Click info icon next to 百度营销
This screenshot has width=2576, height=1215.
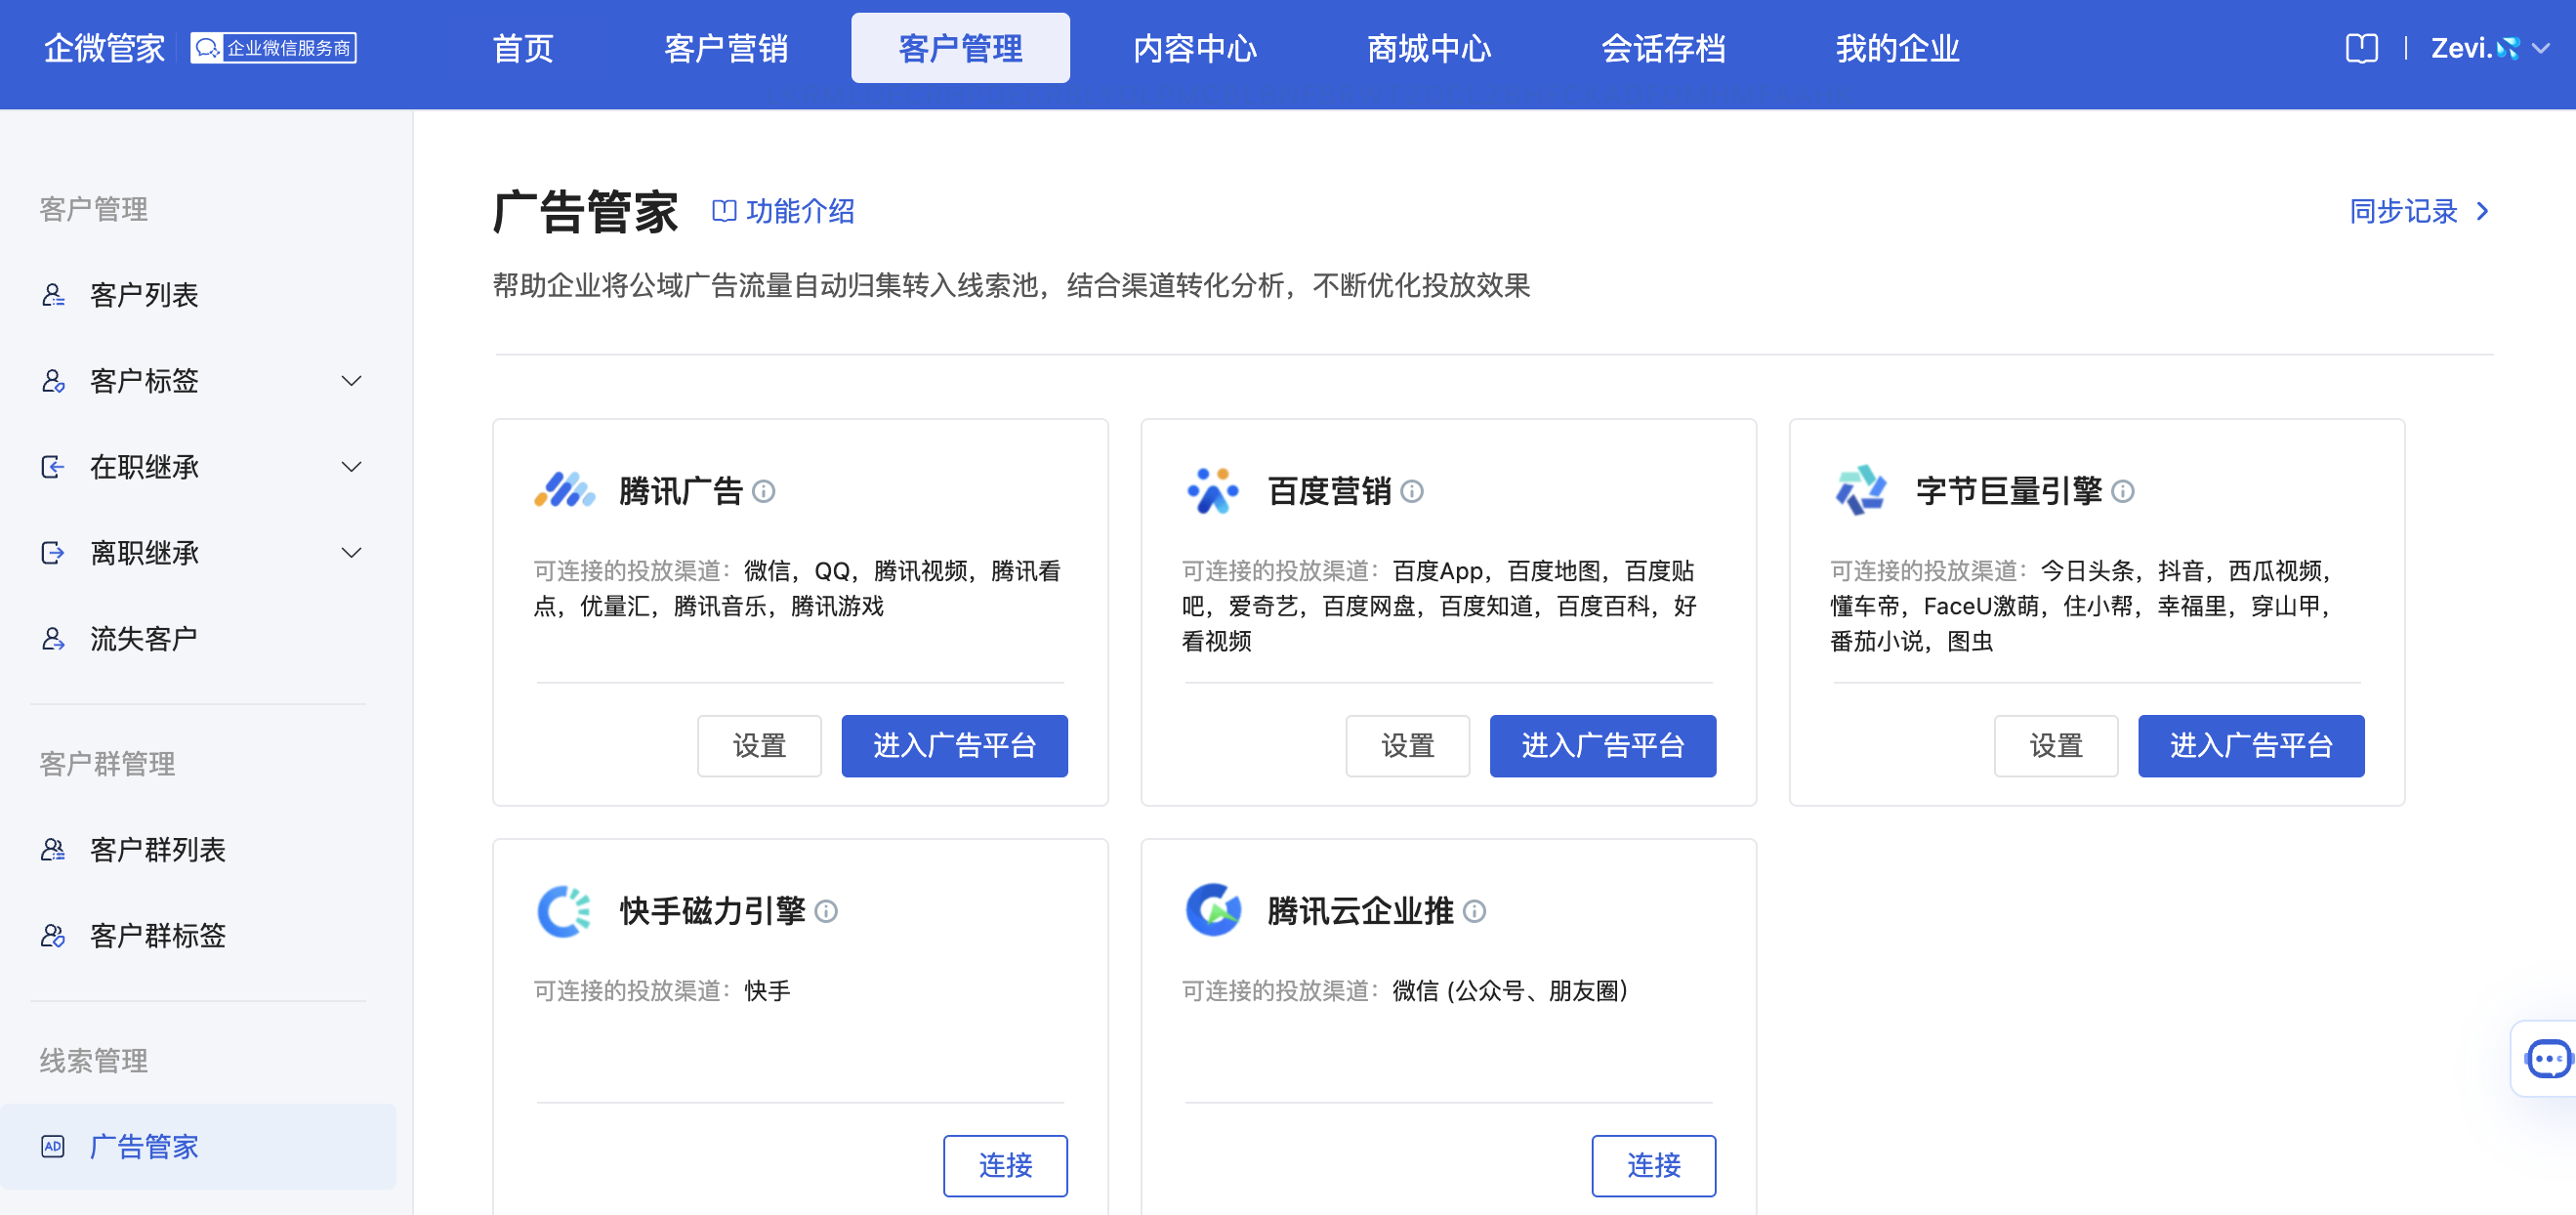1412,491
